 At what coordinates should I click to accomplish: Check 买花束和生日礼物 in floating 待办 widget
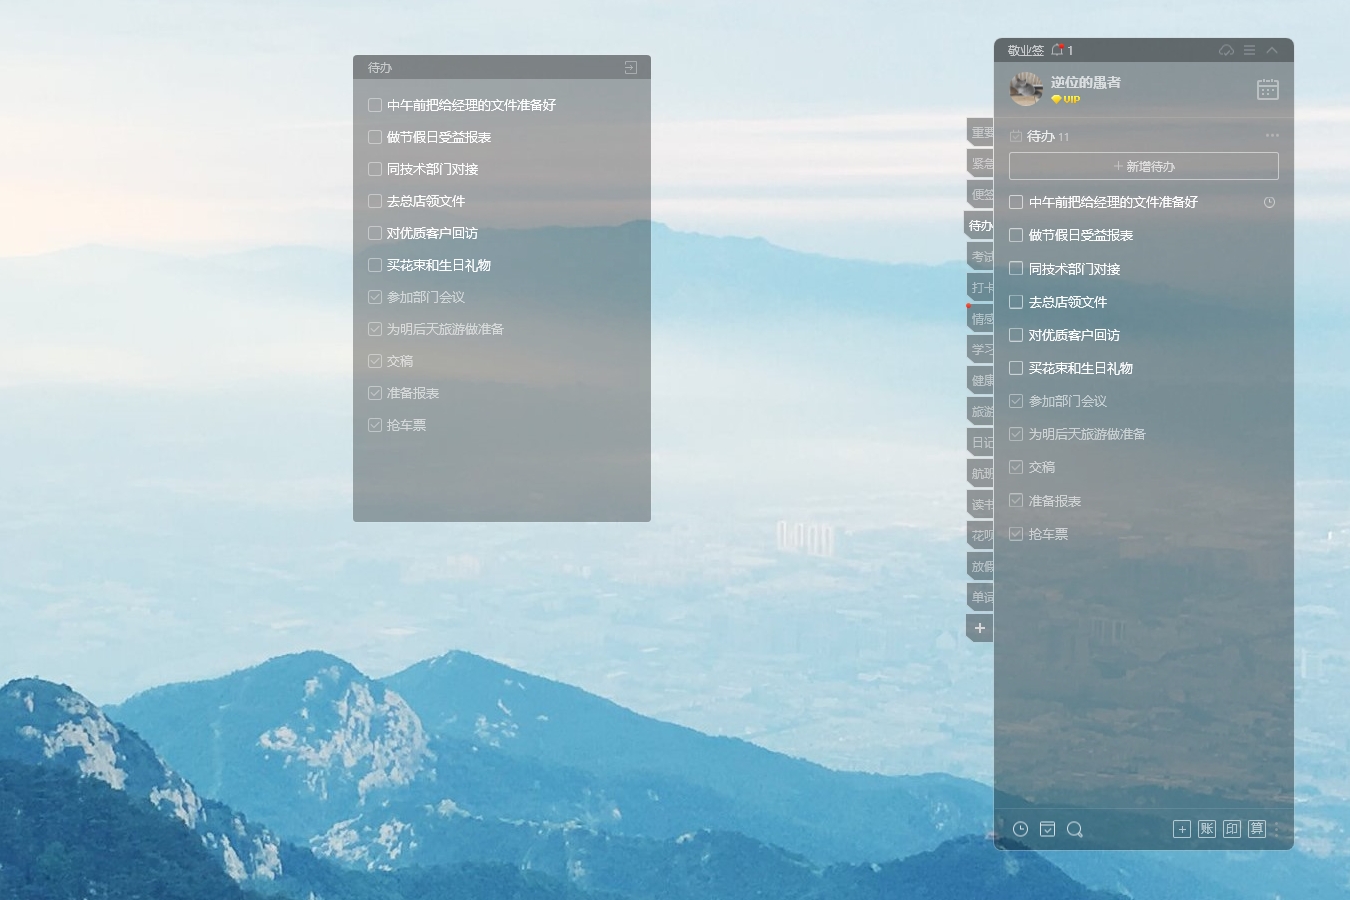pyautogui.click(x=375, y=265)
